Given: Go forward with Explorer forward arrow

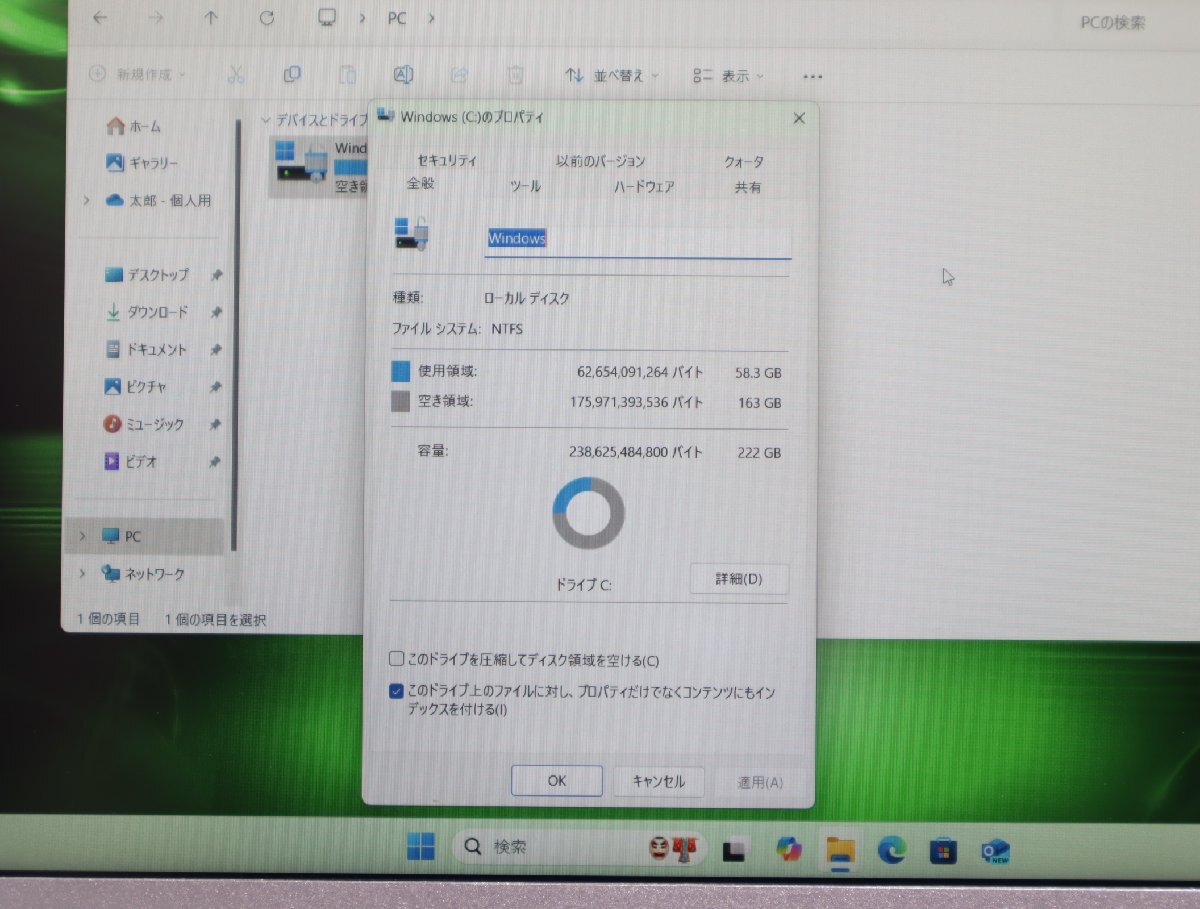Looking at the screenshot, I should pos(155,18).
